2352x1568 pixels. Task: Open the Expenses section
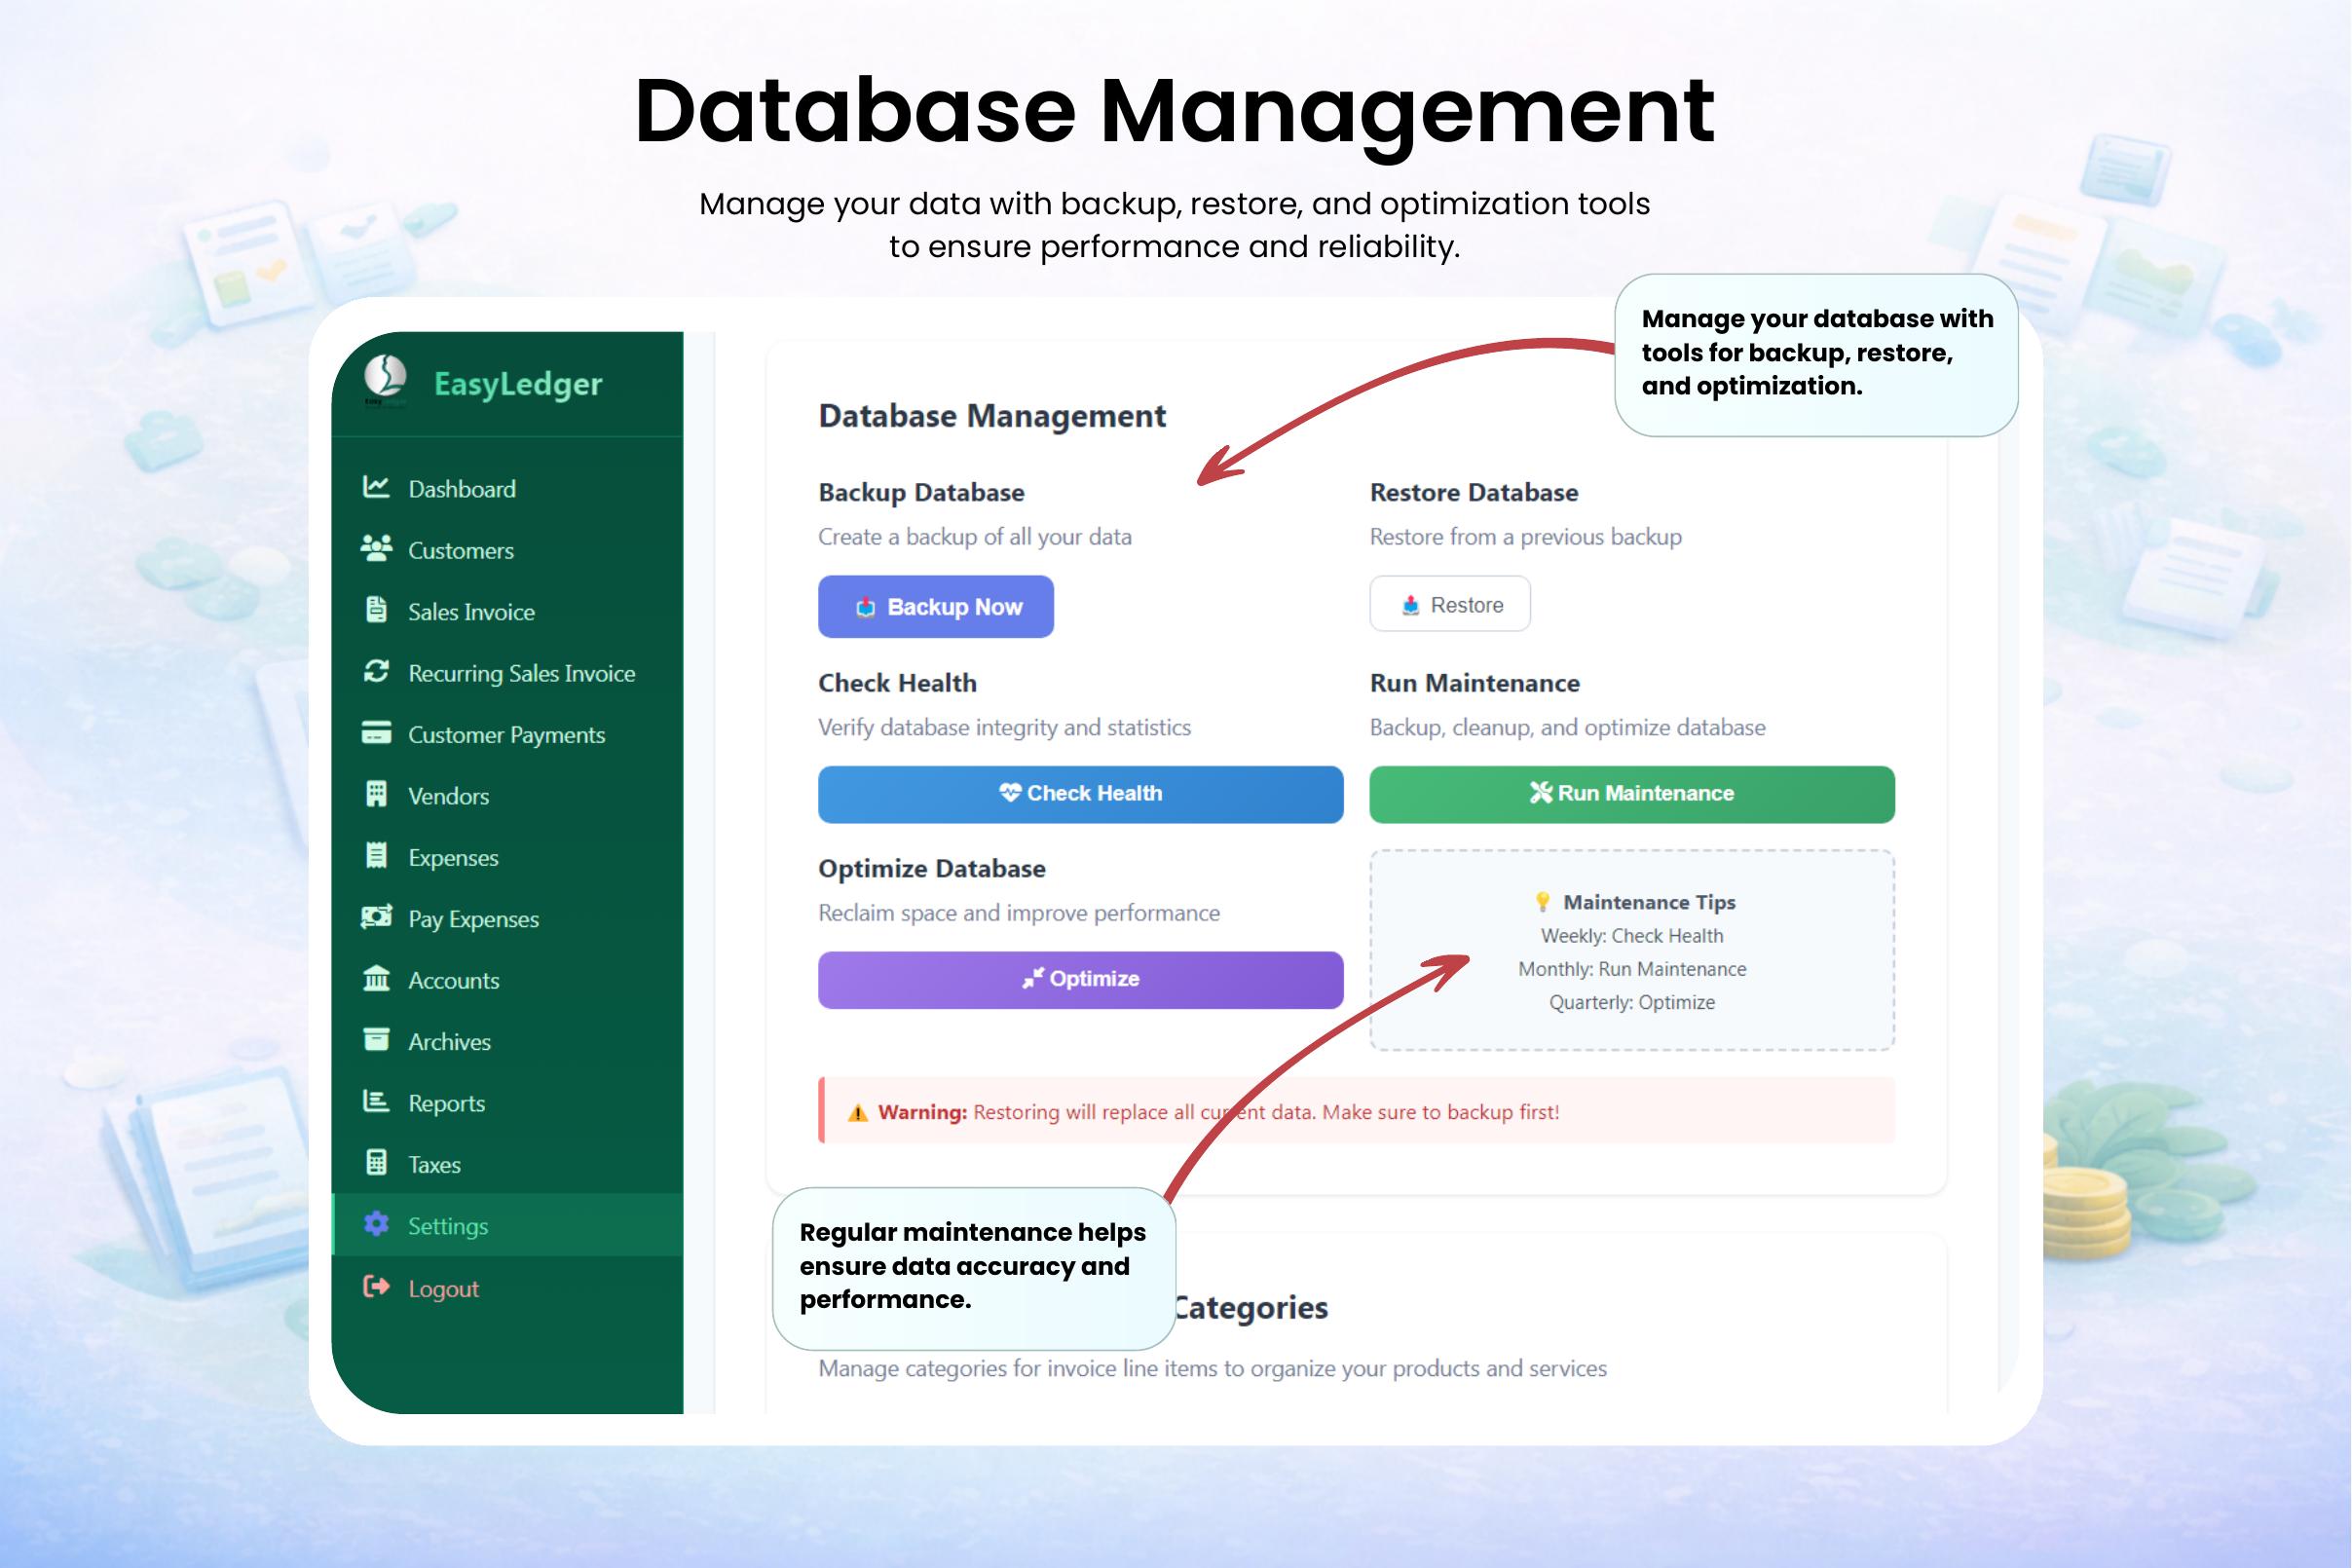(507, 857)
